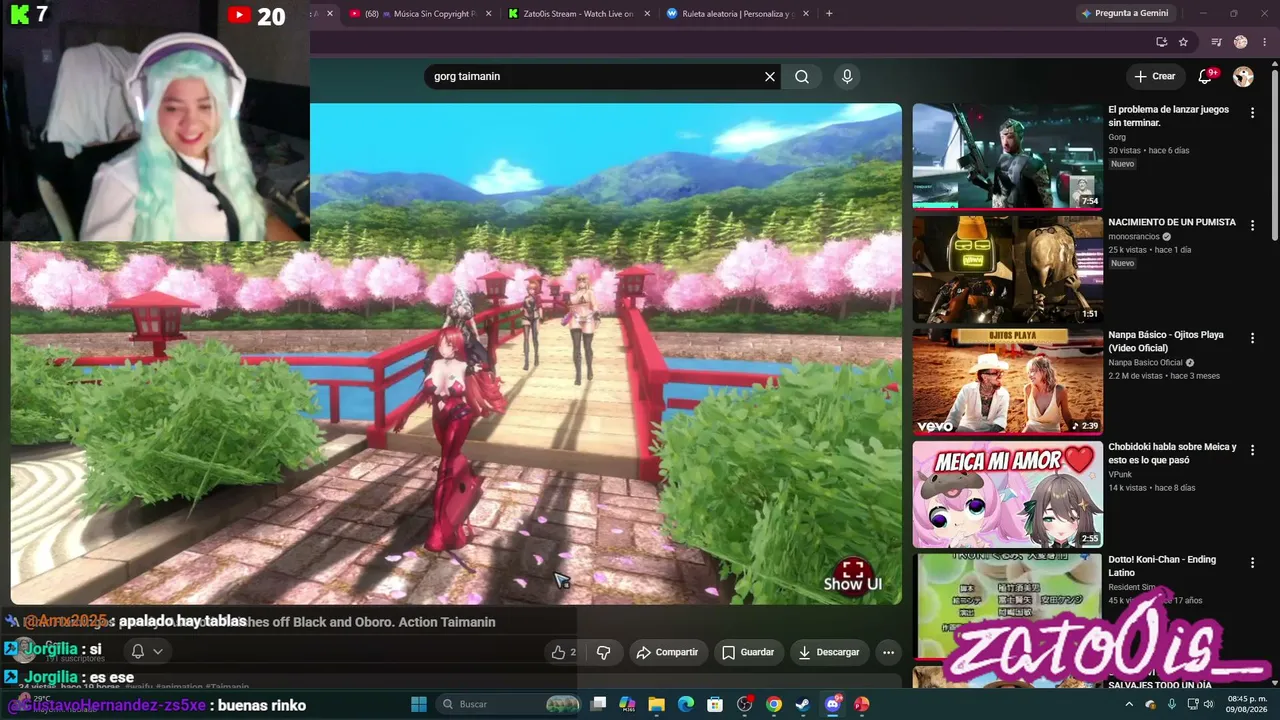The image size is (1280, 720).
Task: Open the 'MEICA MI AMOR' thumbnail
Action: [1007, 494]
